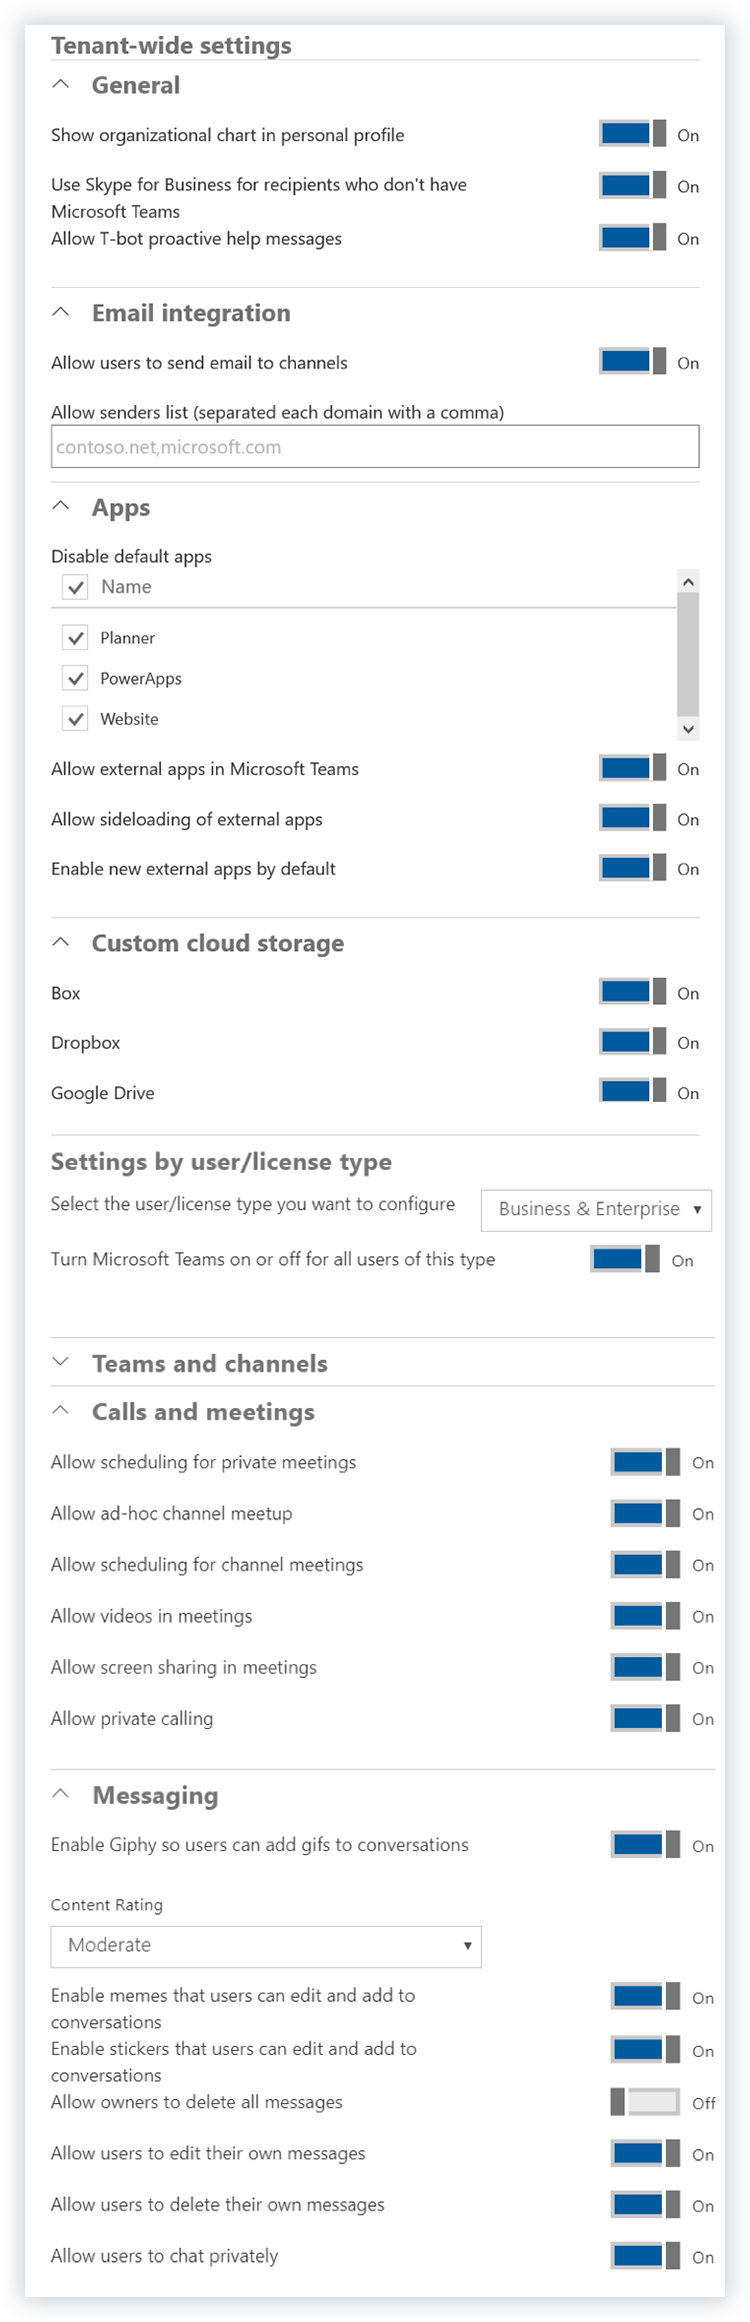Click the apps list scrollbar thumb
750x2322 pixels.
pos(688,655)
